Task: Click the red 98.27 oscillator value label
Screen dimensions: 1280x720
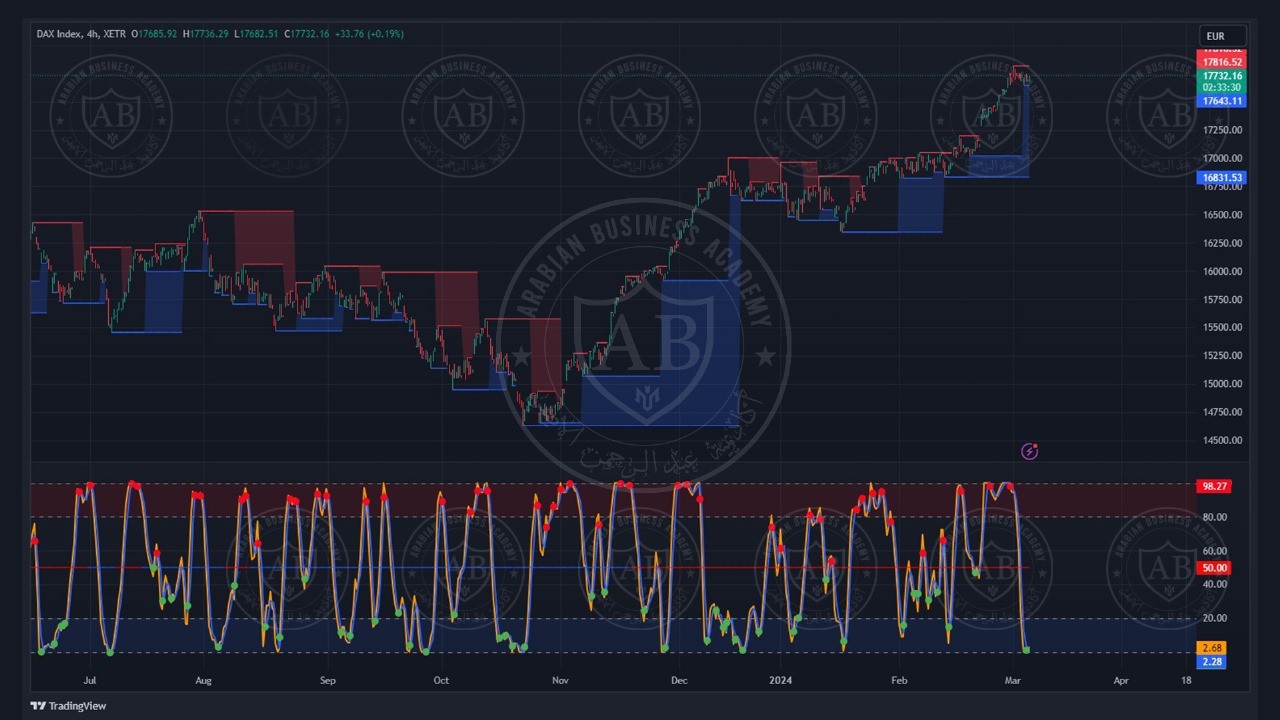Action: [1214, 486]
